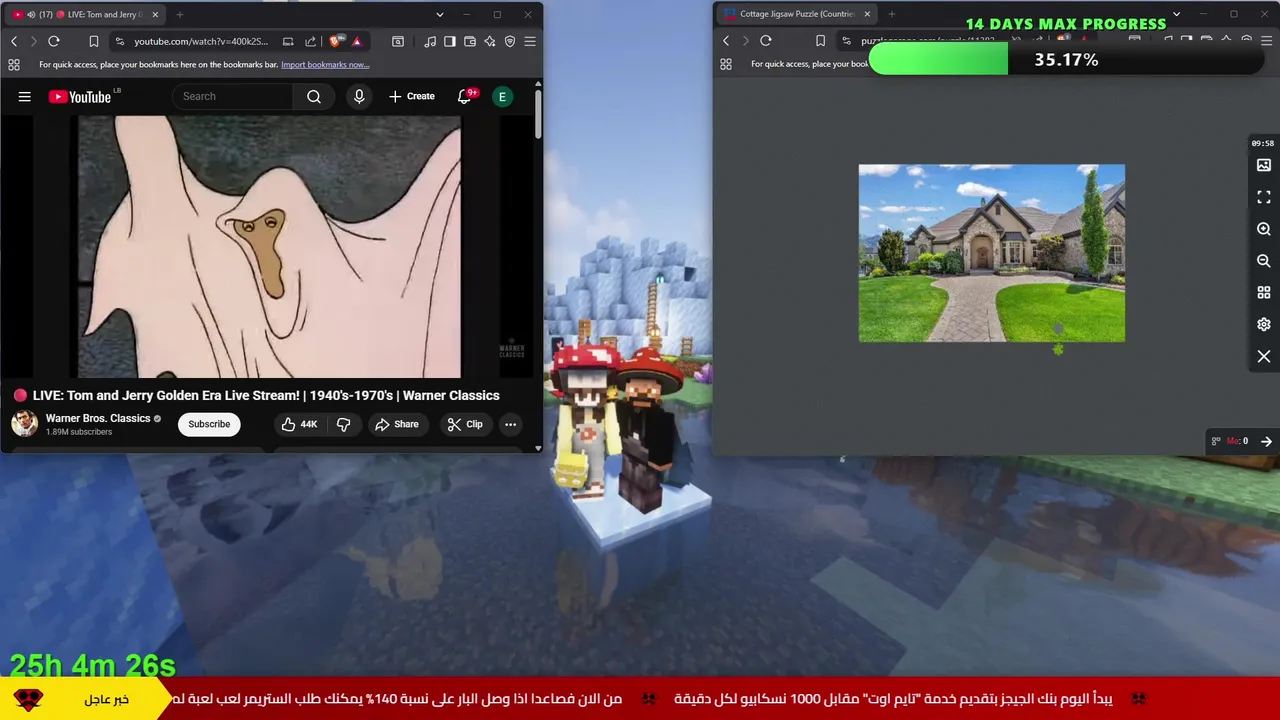Viewport: 1280px width, 720px height.
Task: Open music playlist icon in YouTube browser toolbar
Action: coord(430,41)
